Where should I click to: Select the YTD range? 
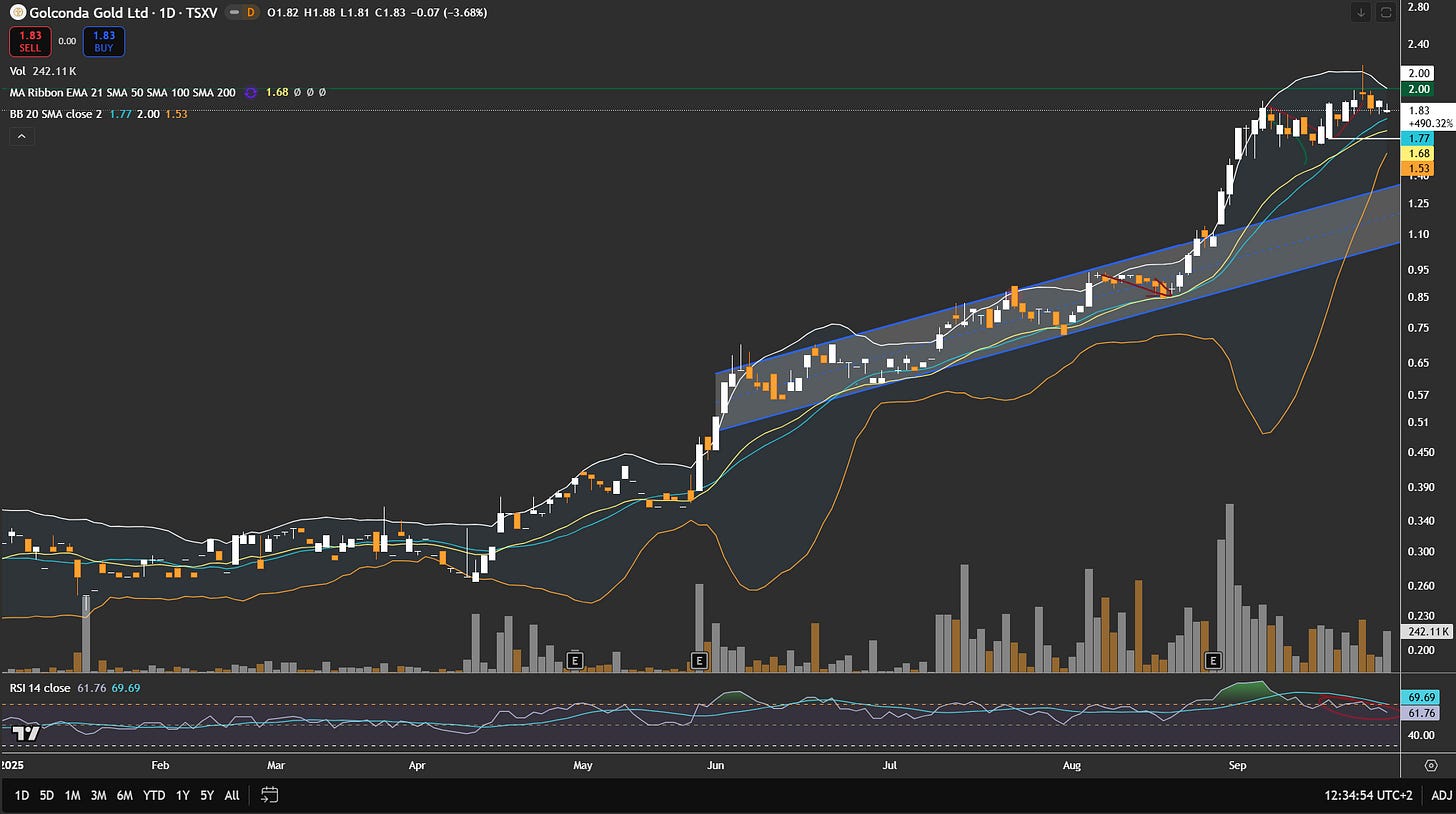pyautogui.click(x=154, y=796)
